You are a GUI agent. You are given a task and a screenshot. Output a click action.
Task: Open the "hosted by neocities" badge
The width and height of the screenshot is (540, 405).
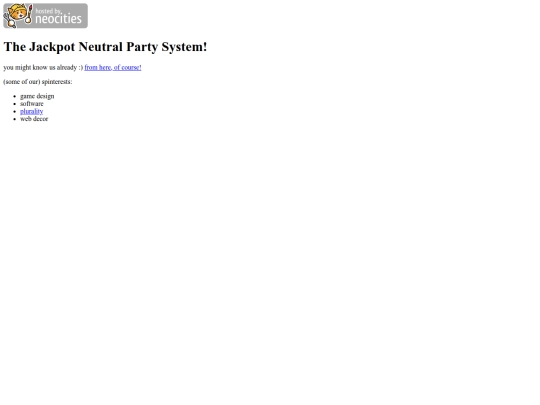tap(45, 16)
